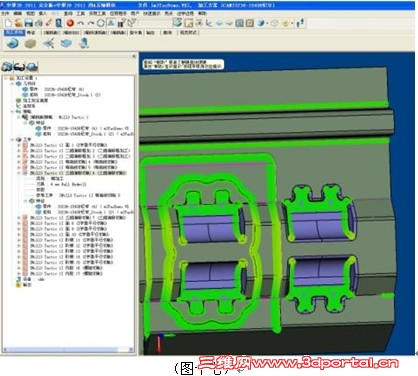This screenshot has height=376, width=418.
Task: Select operation 2 row in the tree
Action: [x=77, y=151]
